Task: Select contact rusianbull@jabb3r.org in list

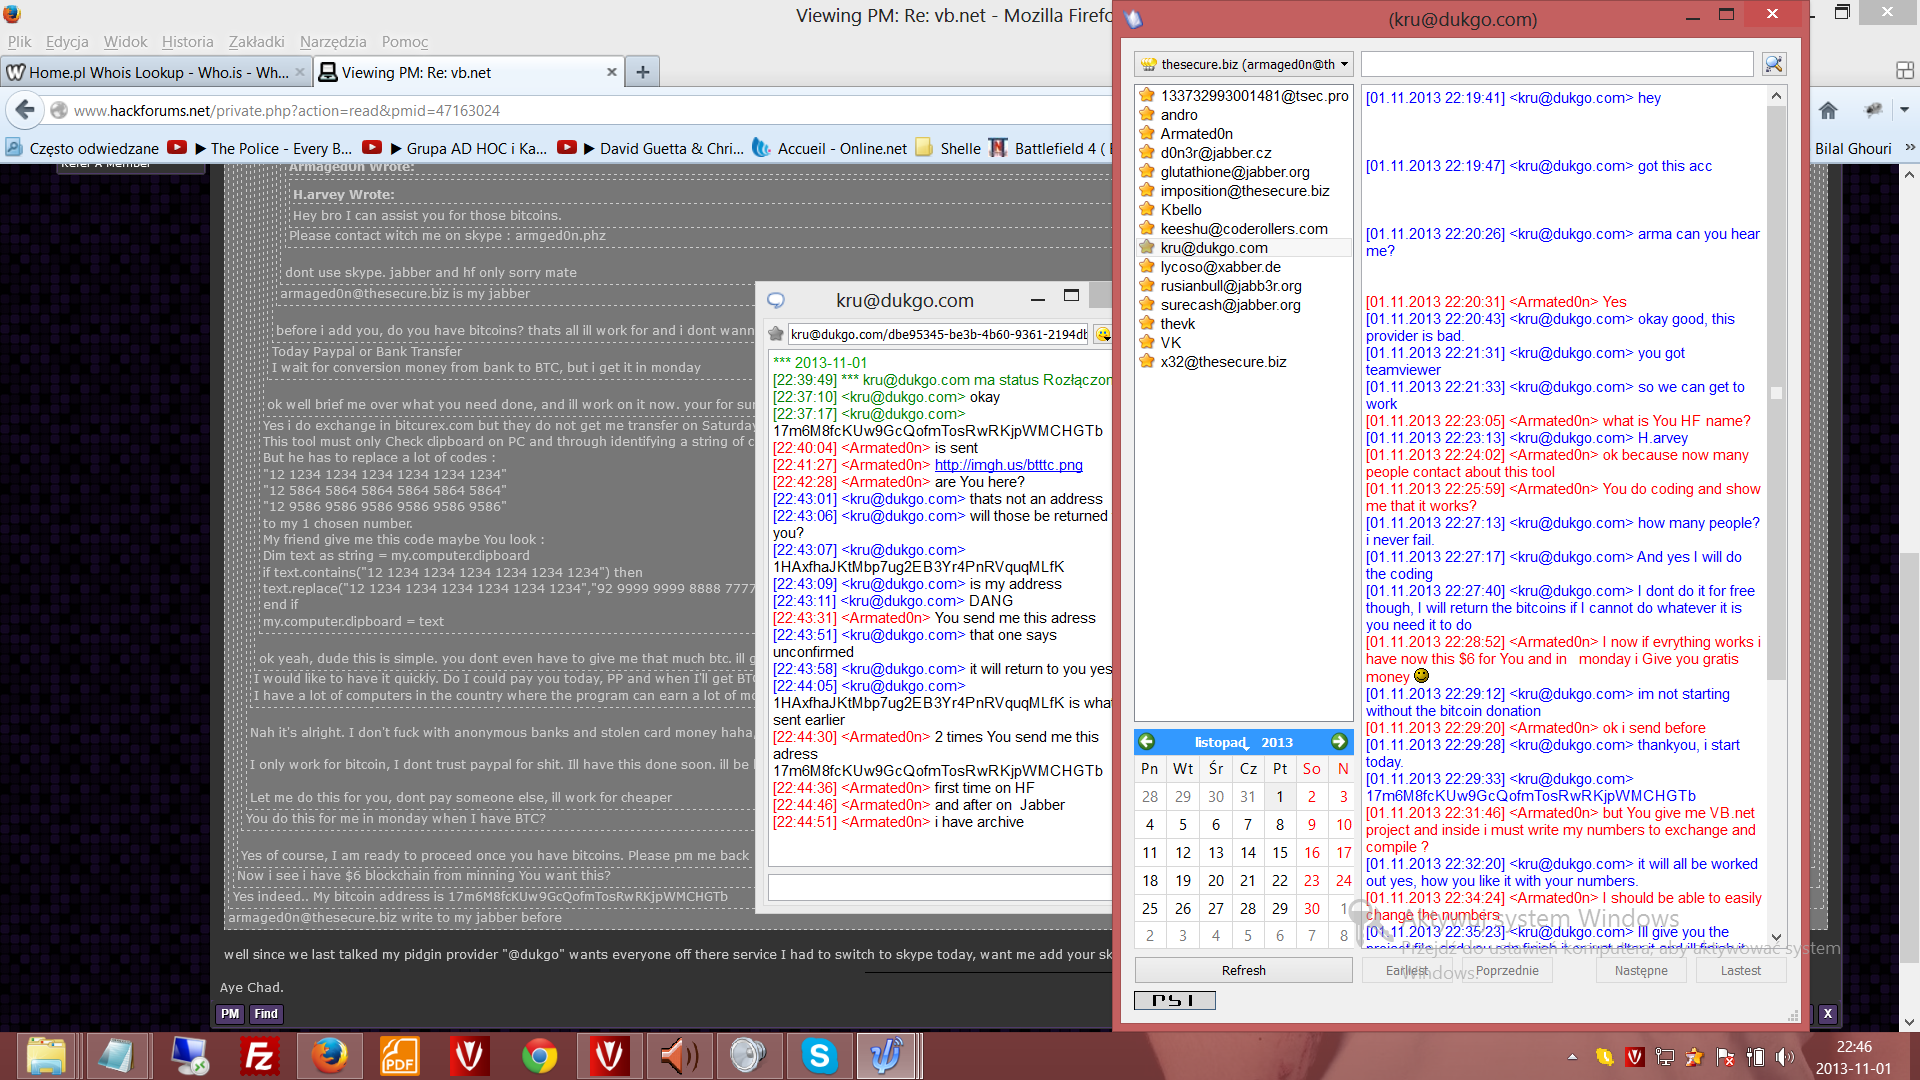Action: [1230, 286]
